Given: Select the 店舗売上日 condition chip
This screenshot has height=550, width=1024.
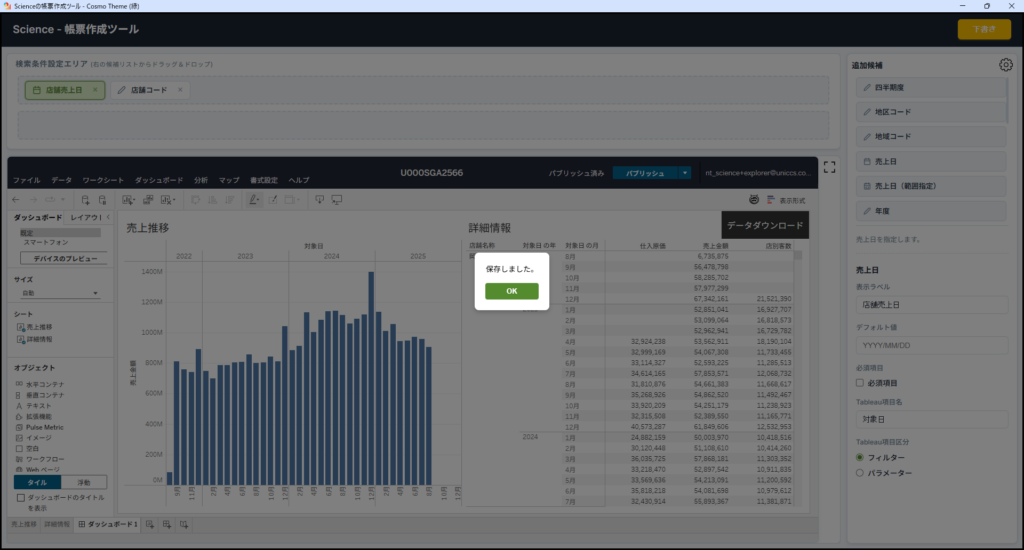Looking at the screenshot, I should (x=65, y=90).
